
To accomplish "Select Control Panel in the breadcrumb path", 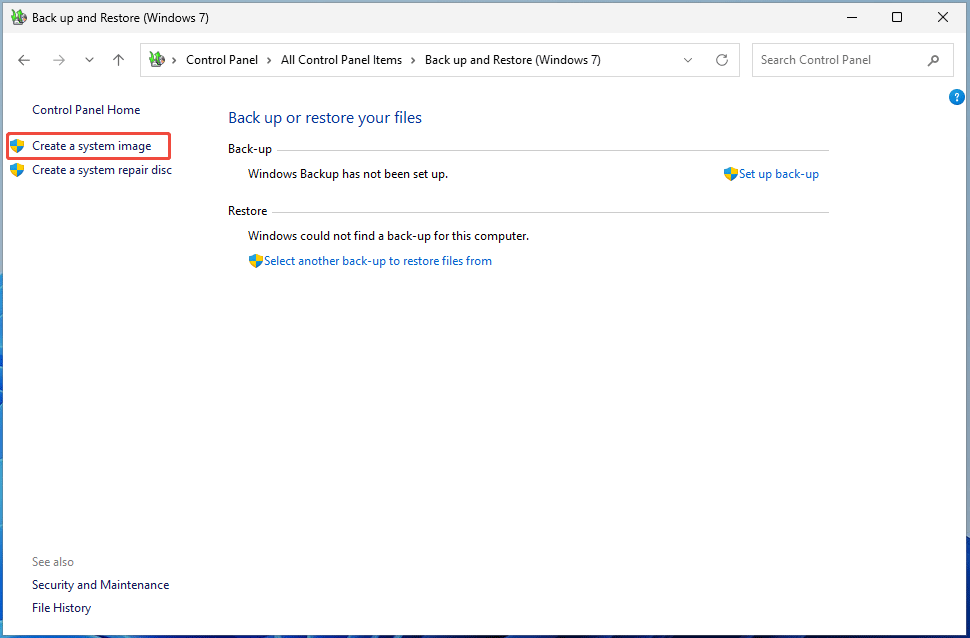I will pyautogui.click(x=222, y=60).
